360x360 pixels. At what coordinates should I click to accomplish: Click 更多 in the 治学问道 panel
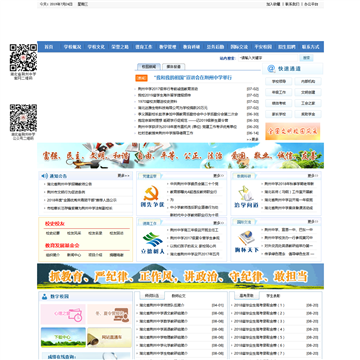pos(313,176)
